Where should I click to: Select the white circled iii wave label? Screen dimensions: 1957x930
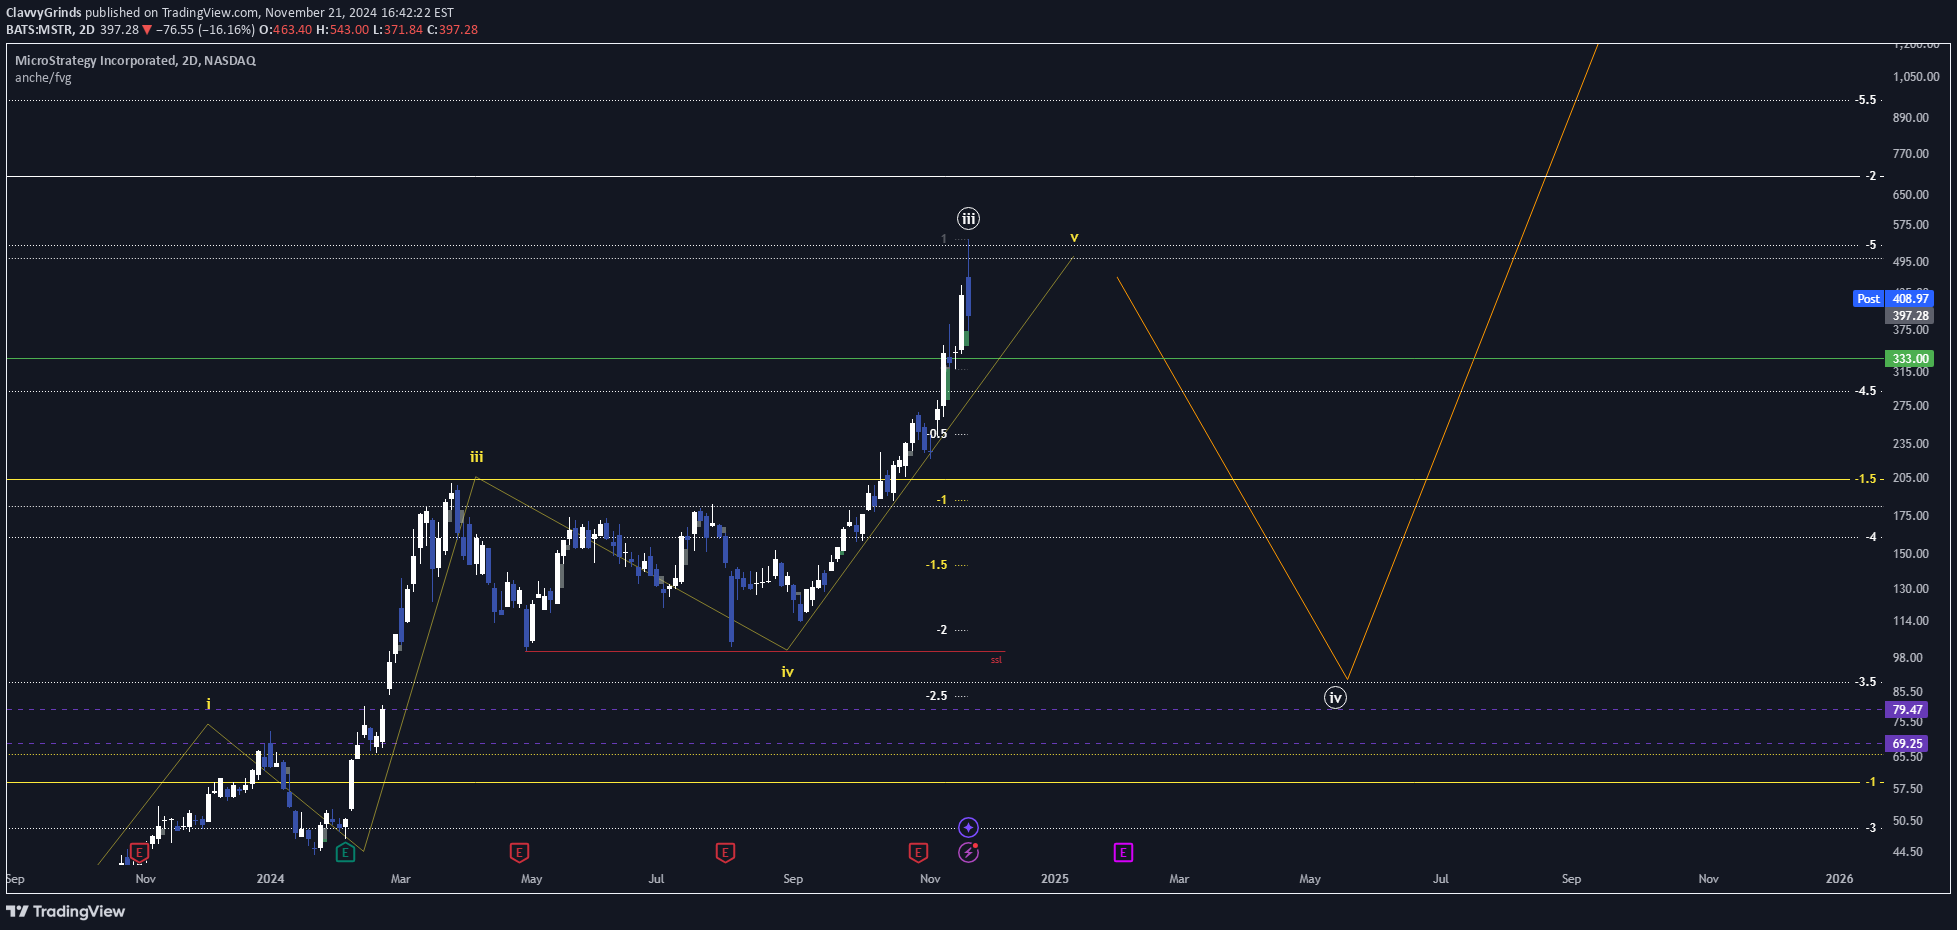pyautogui.click(x=968, y=219)
